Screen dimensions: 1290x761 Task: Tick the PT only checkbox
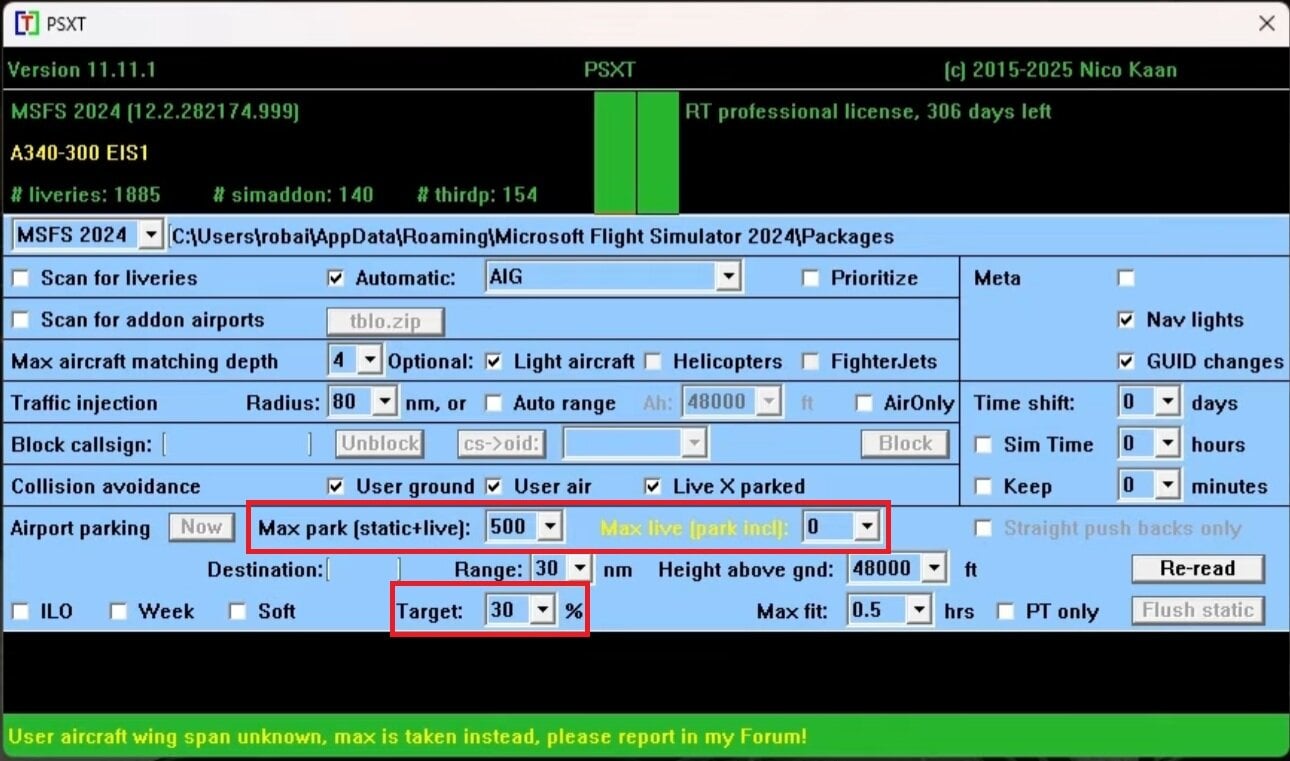point(1006,611)
